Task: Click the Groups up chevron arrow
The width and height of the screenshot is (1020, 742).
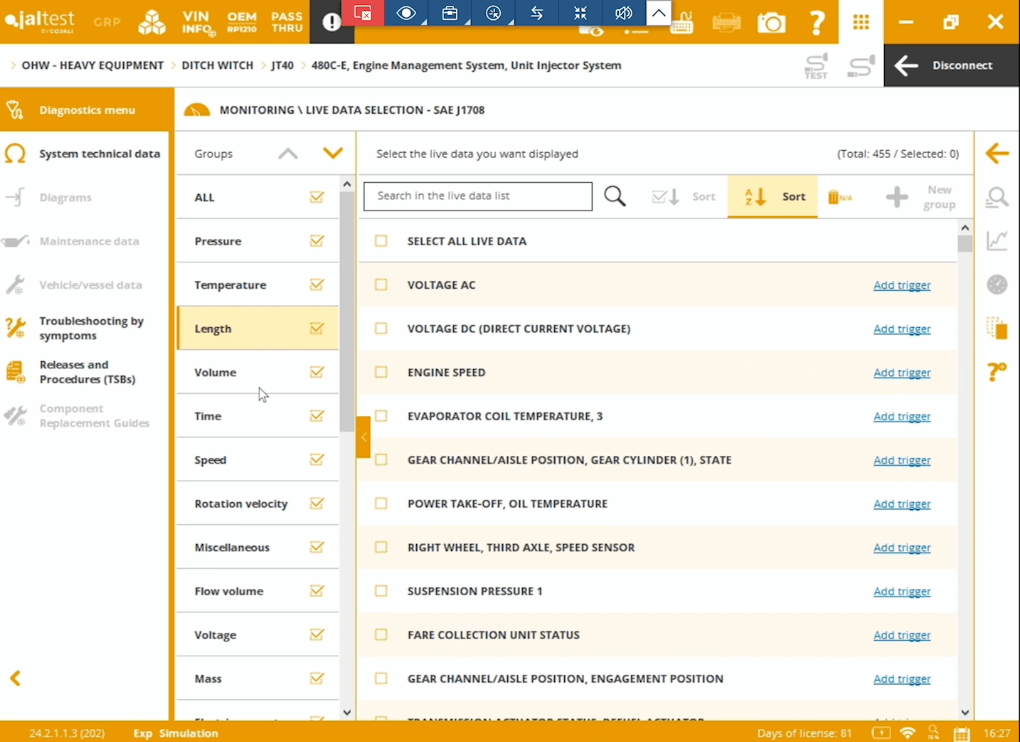Action: 288,154
